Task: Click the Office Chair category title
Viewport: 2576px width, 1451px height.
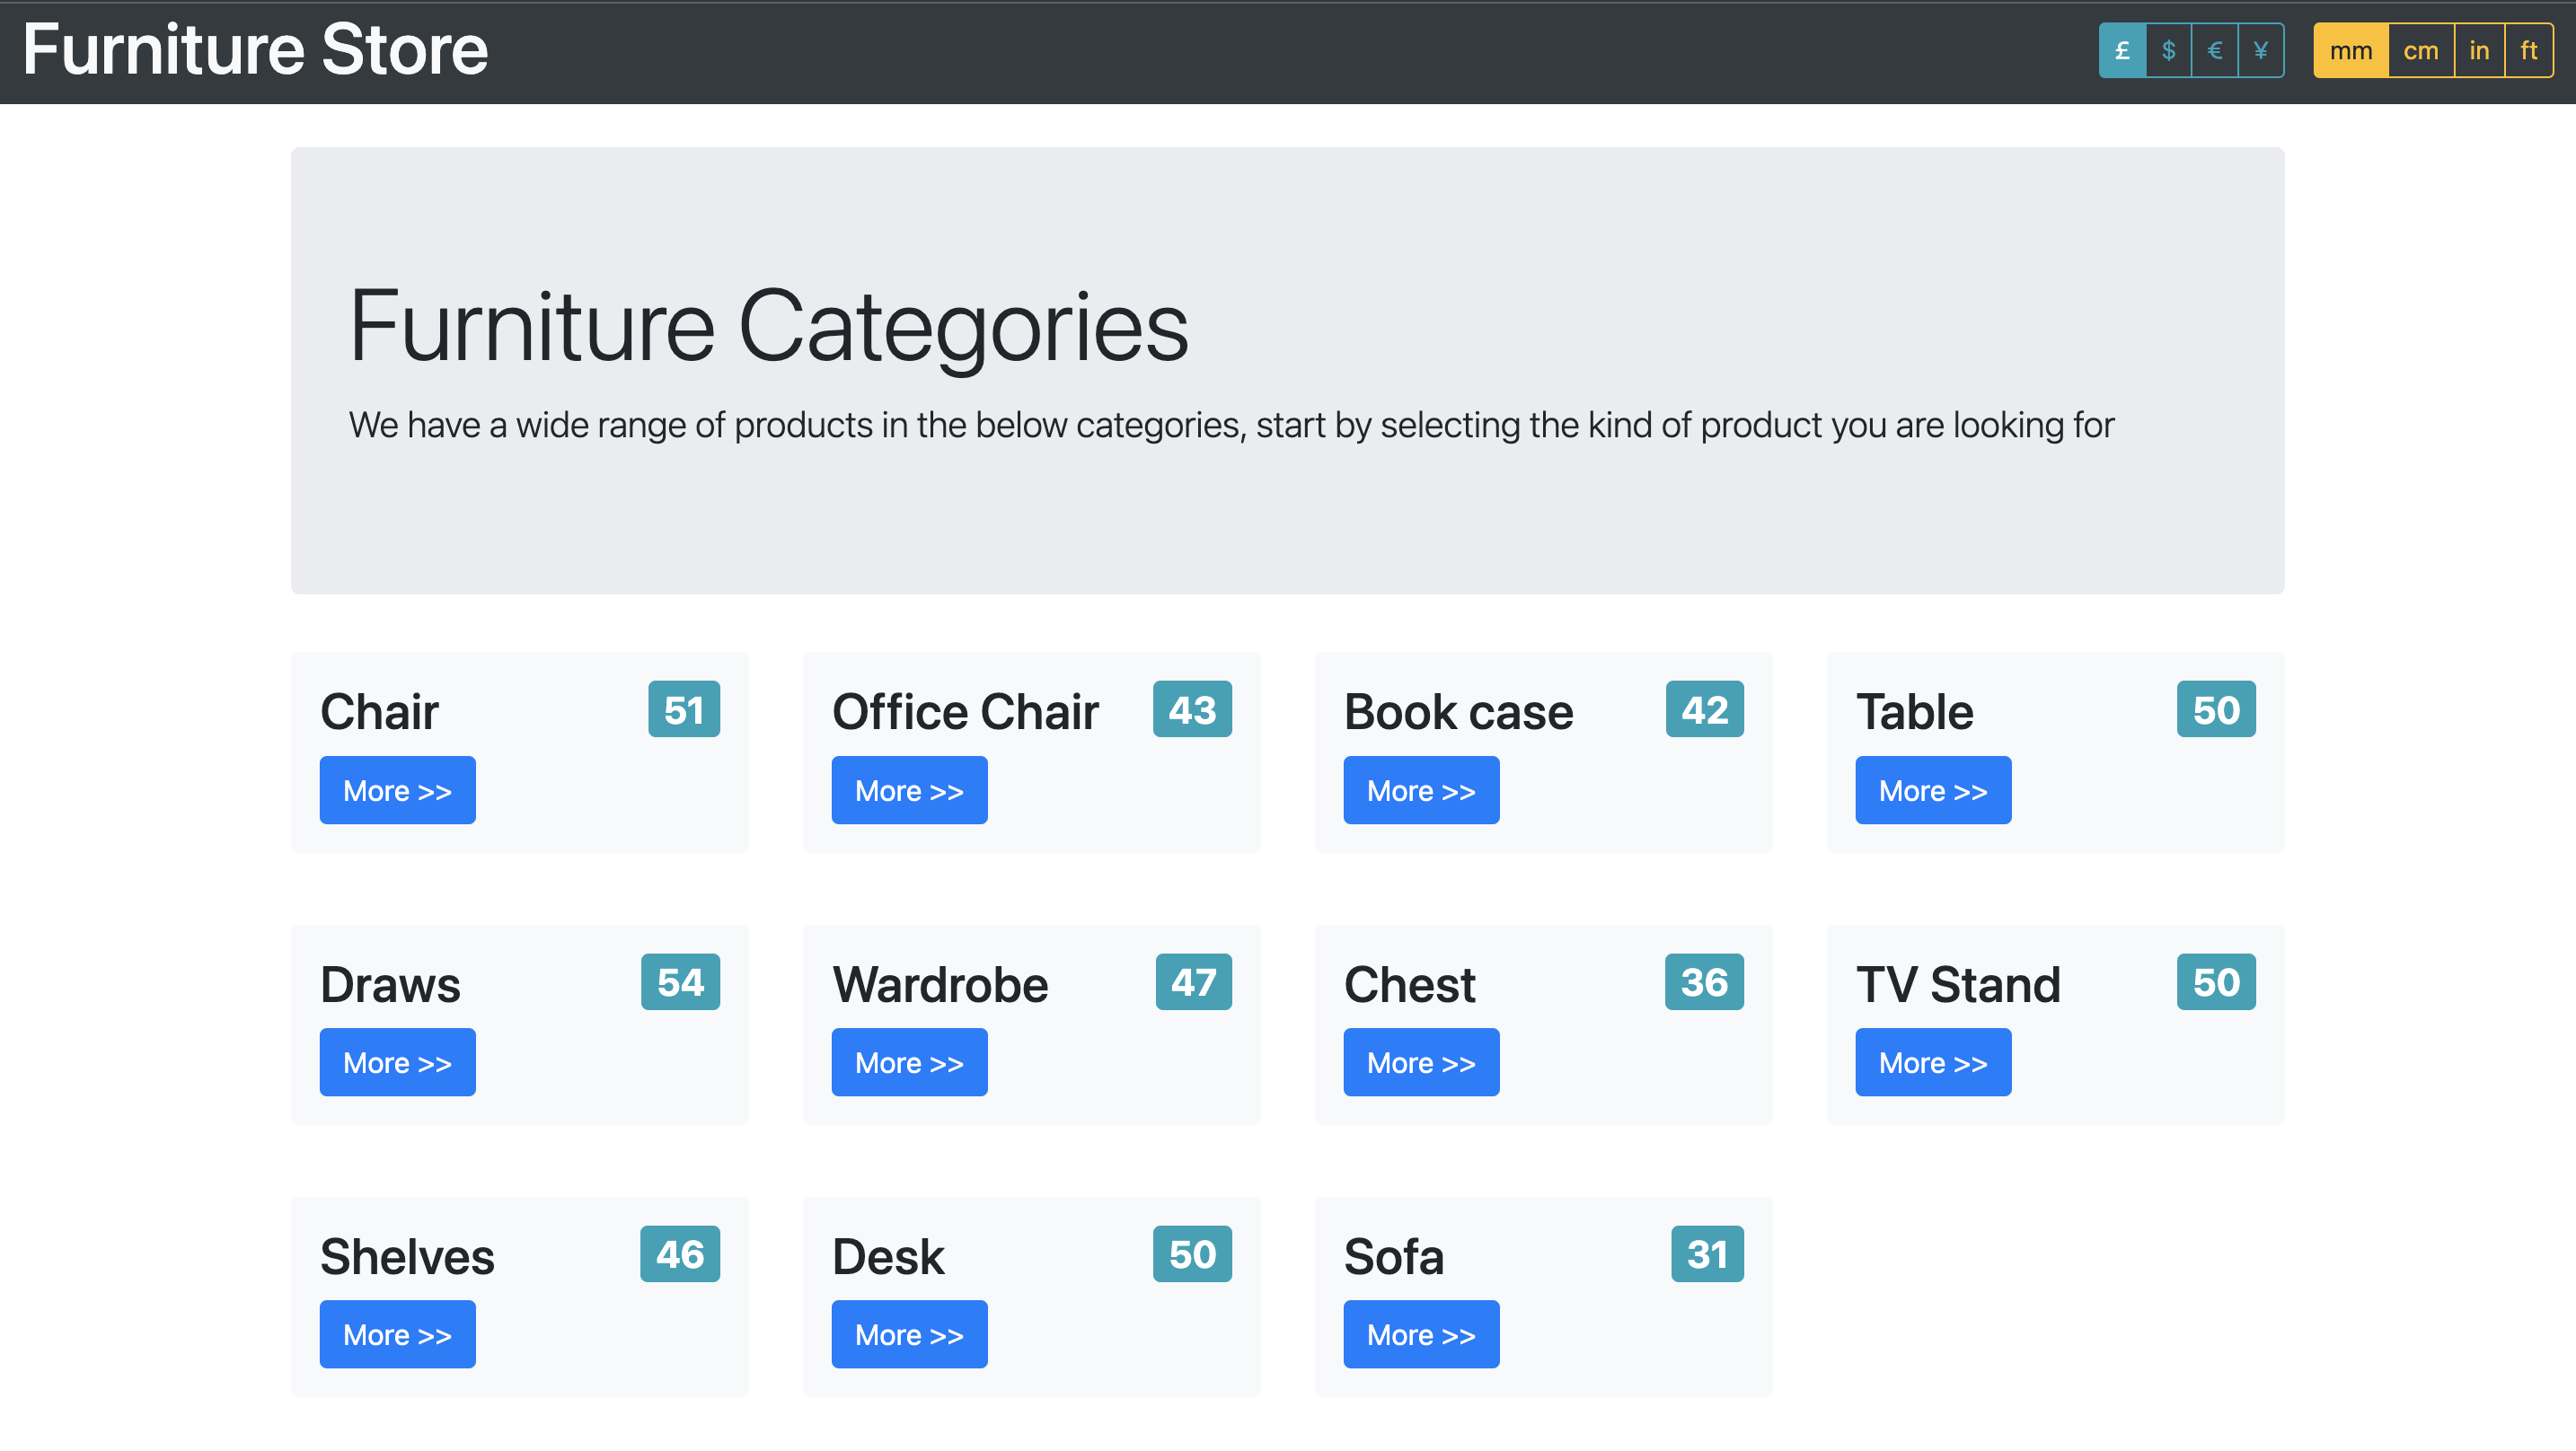Action: click(x=965, y=712)
